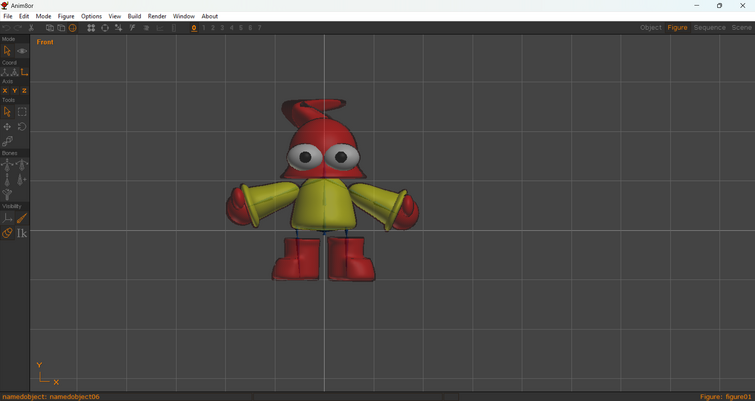This screenshot has width=755, height=401.
Task: Switch to the Scene editor tab
Action: 742,28
